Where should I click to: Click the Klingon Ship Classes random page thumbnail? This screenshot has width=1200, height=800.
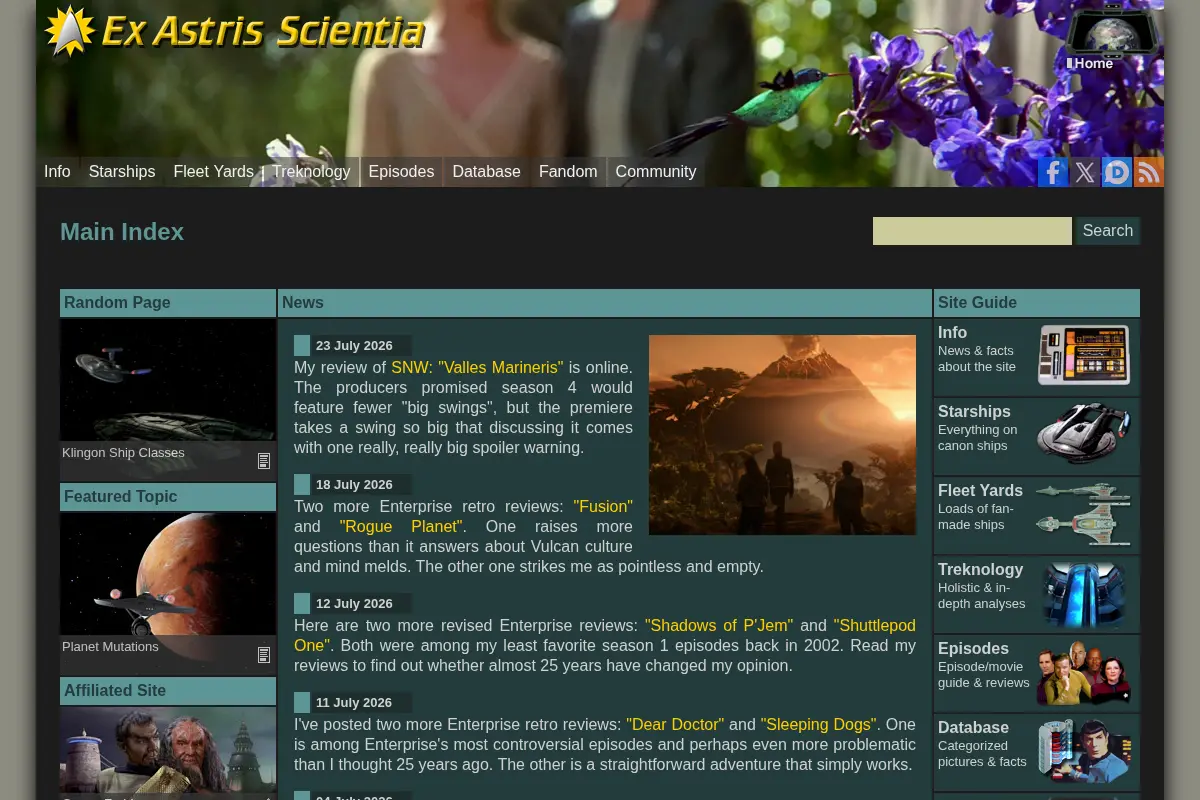tap(168, 381)
